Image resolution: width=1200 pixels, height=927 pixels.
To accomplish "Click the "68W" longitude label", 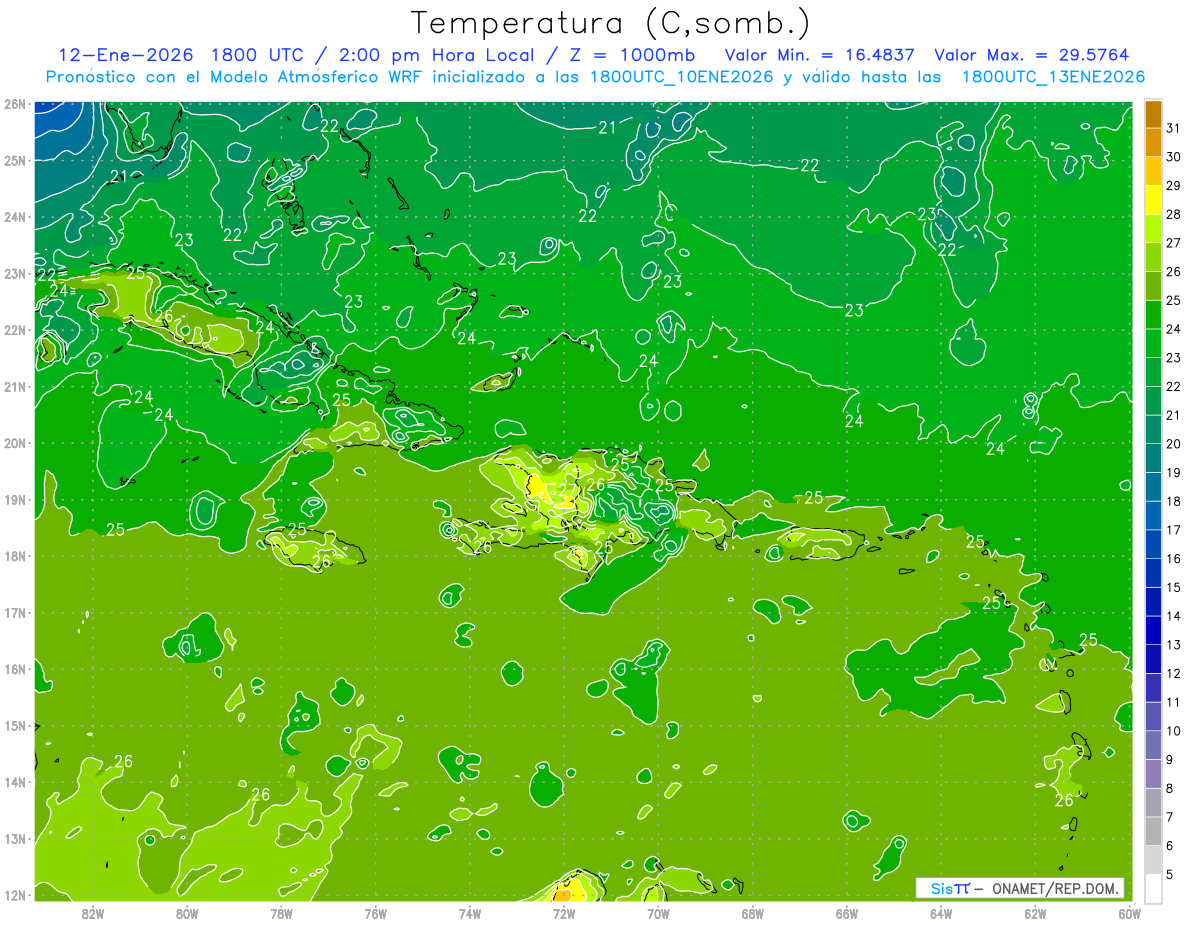I will tap(753, 912).
